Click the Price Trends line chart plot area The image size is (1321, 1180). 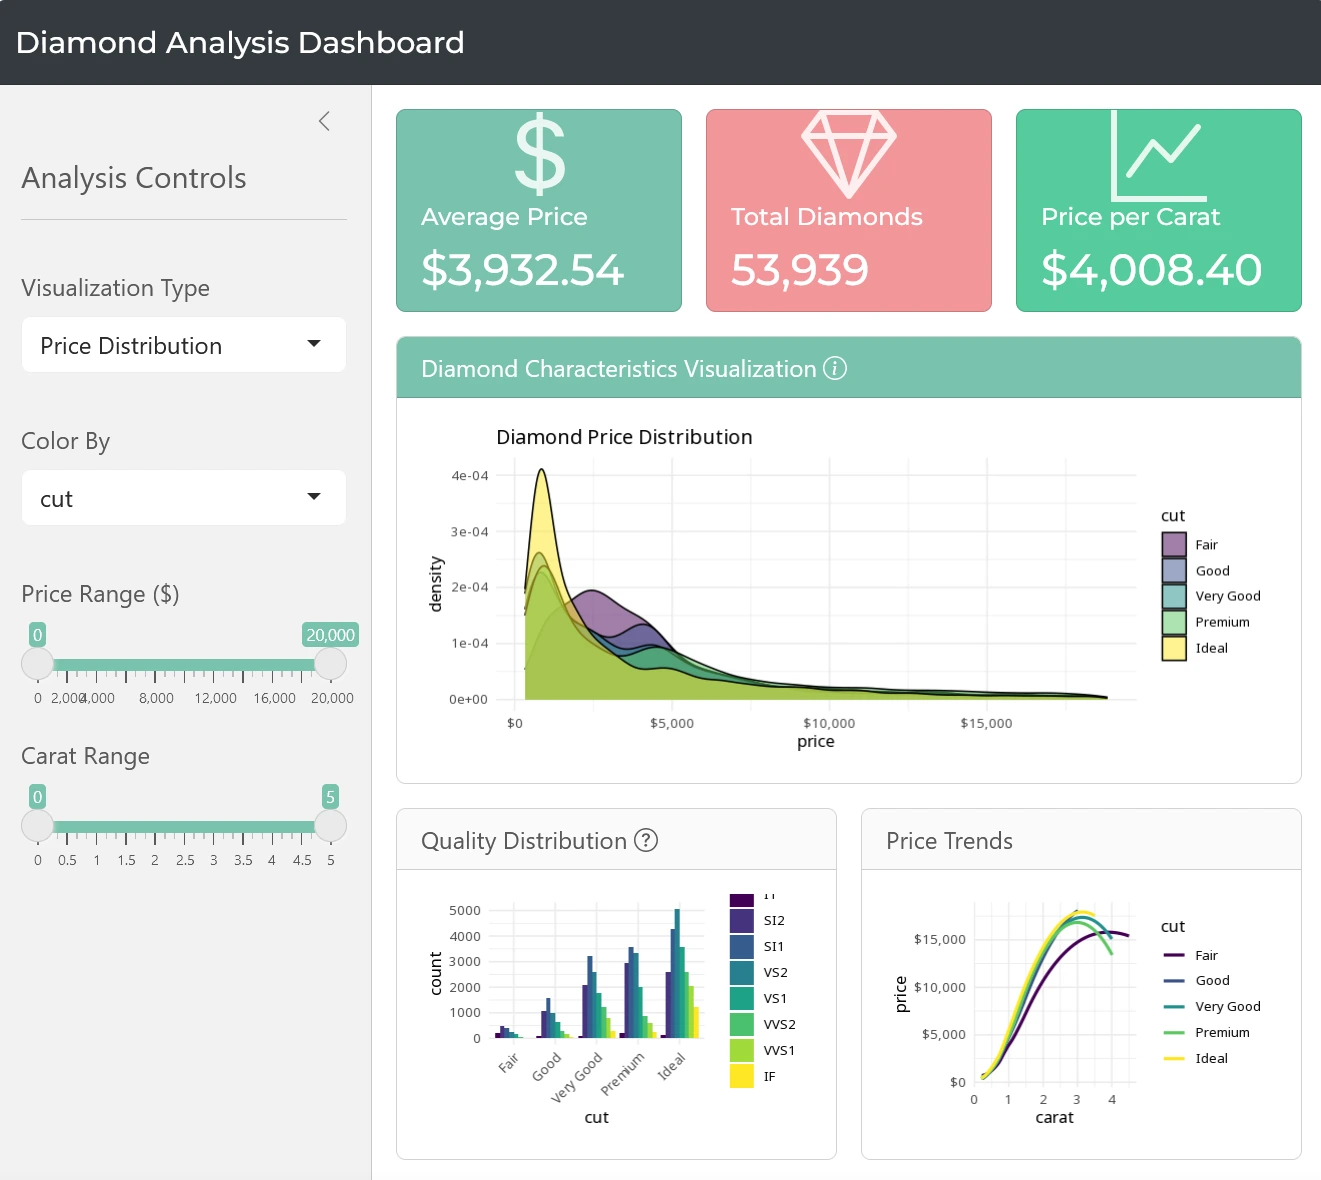[1055, 992]
